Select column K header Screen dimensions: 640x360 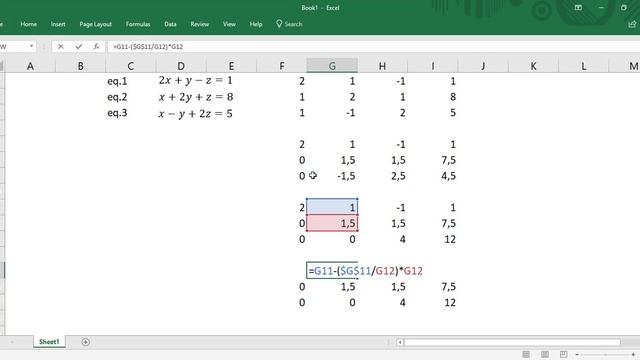[533, 66]
